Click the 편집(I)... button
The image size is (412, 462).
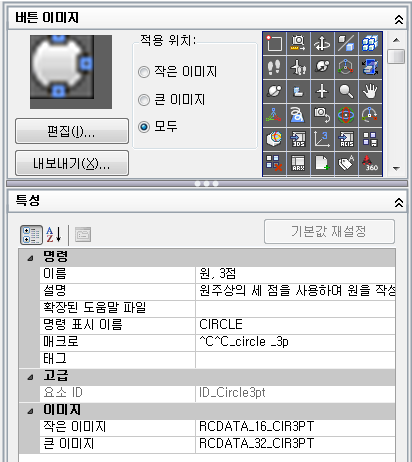[x=72, y=131]
